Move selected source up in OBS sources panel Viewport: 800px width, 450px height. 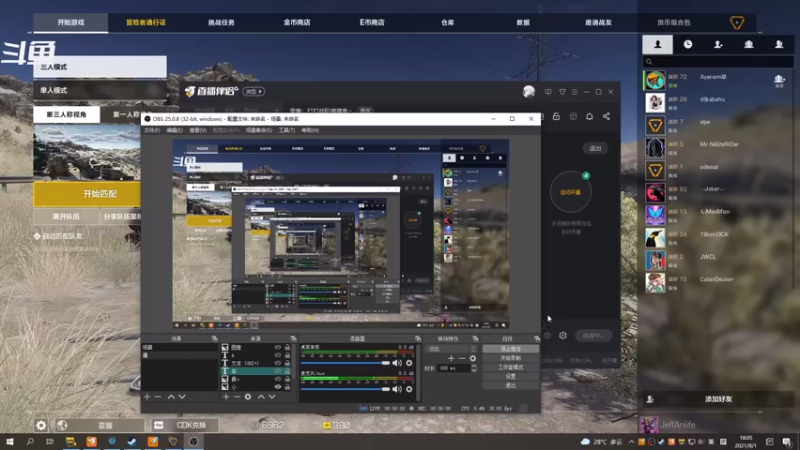261,396
